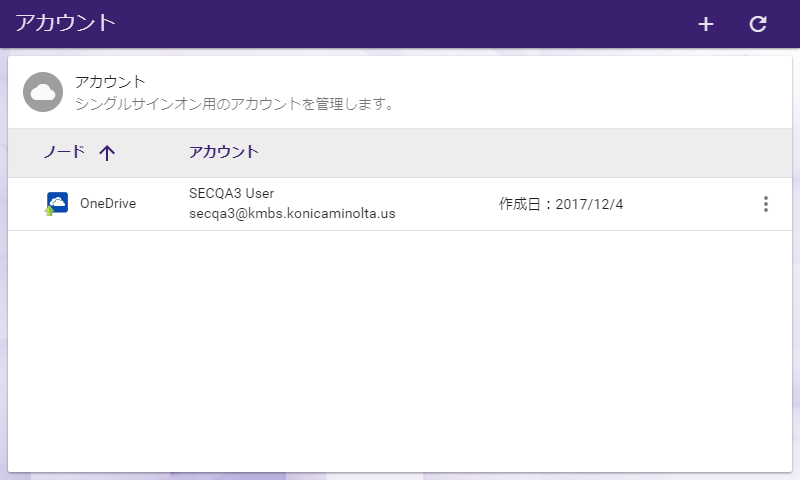Refresh the account list
The width and height of the screenshot is (800, 480).
758,24
